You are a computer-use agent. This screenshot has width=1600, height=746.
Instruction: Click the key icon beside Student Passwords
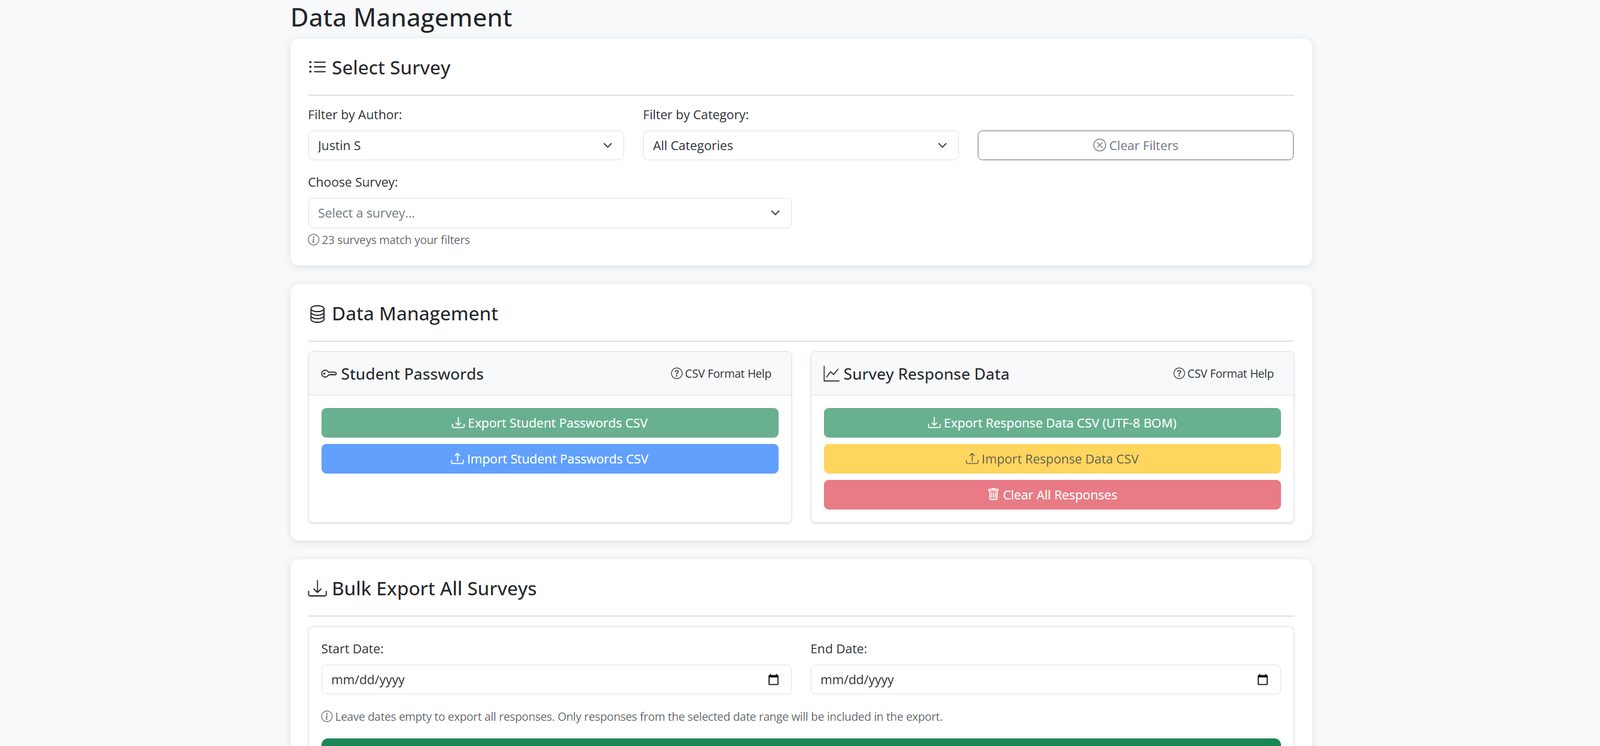(x=329, y=374)
